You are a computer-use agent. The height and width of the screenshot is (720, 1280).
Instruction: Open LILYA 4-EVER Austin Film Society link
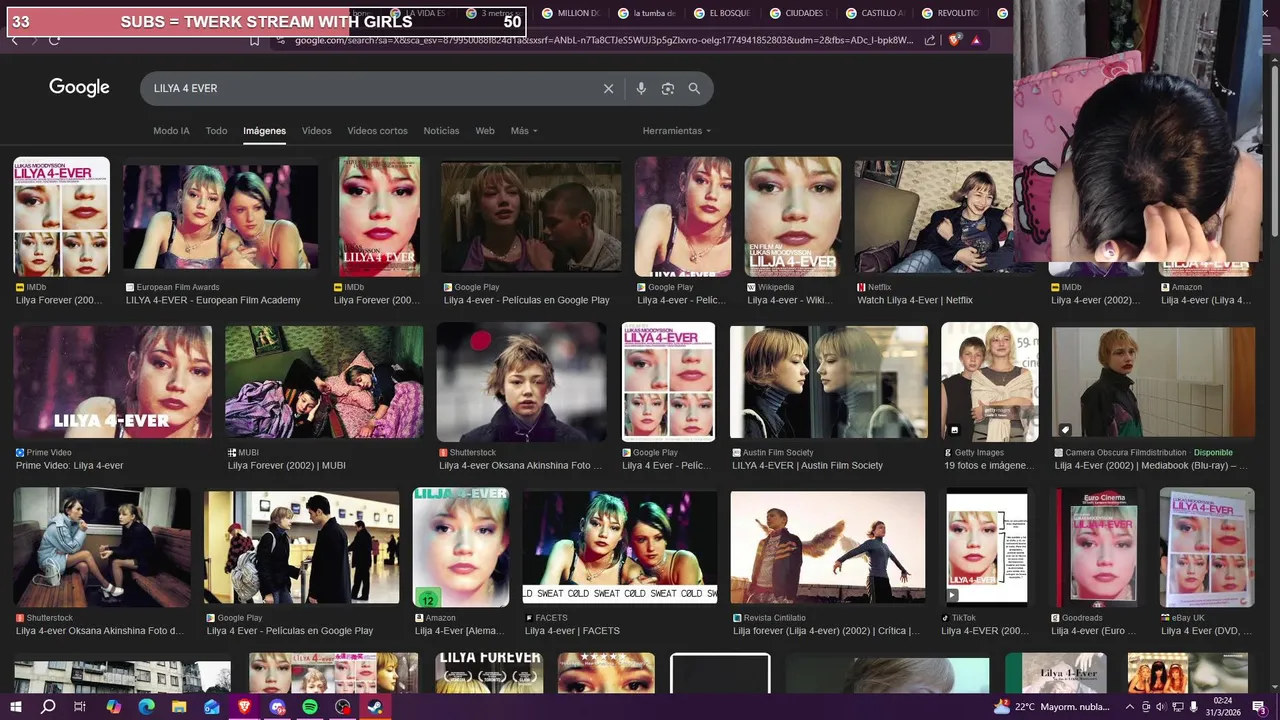[x=808, y=466]
